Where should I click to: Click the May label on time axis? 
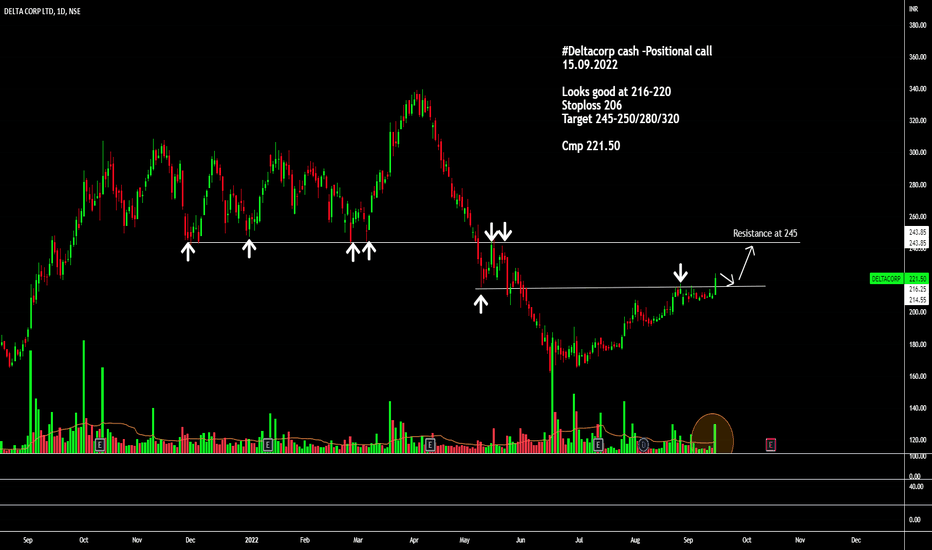pos(465,540)
